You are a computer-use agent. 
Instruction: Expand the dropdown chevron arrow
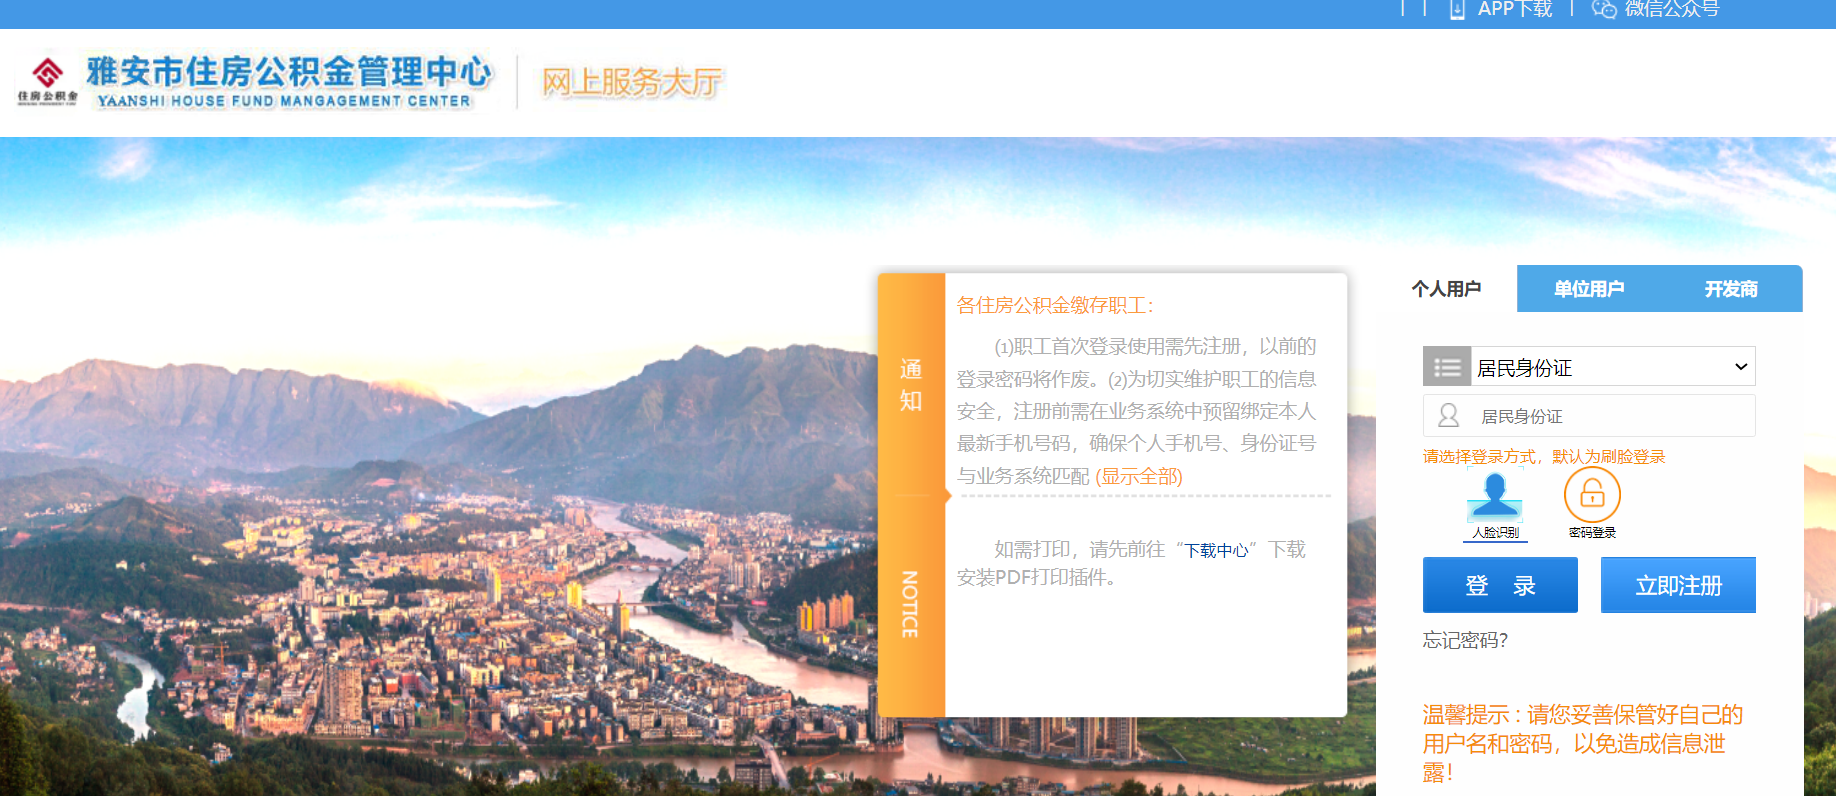[1741, 367]
